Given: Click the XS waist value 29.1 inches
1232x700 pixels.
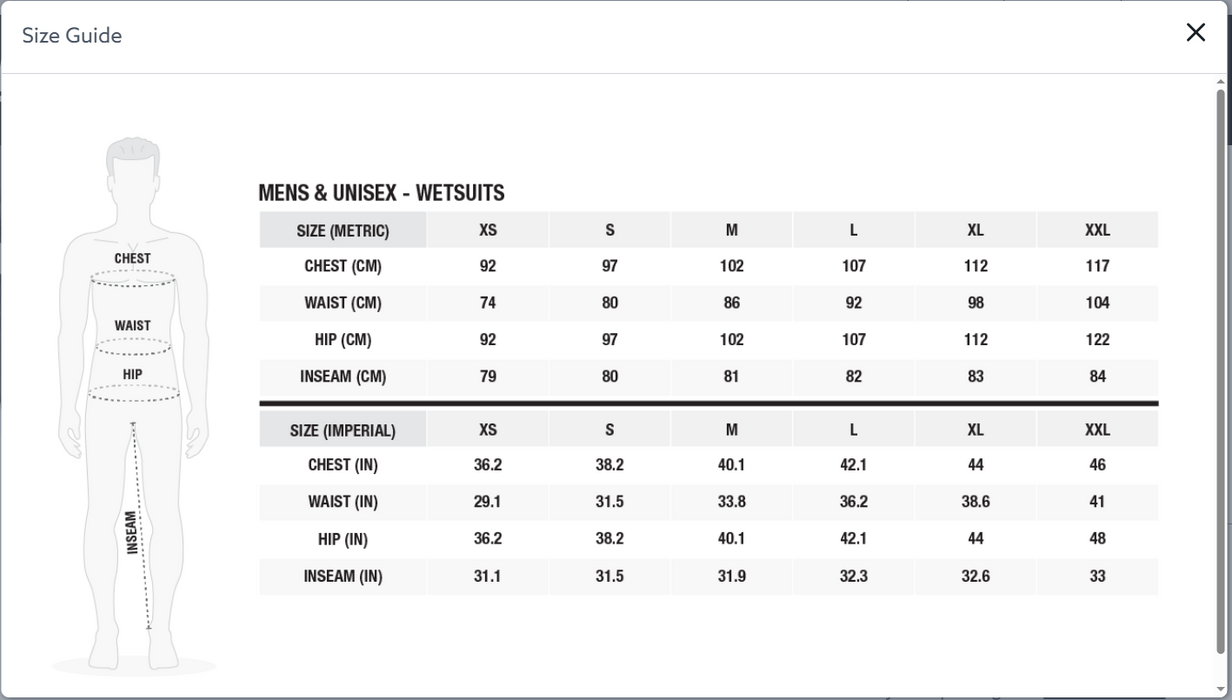Looking at the screenshot, I should pos(487,502).
